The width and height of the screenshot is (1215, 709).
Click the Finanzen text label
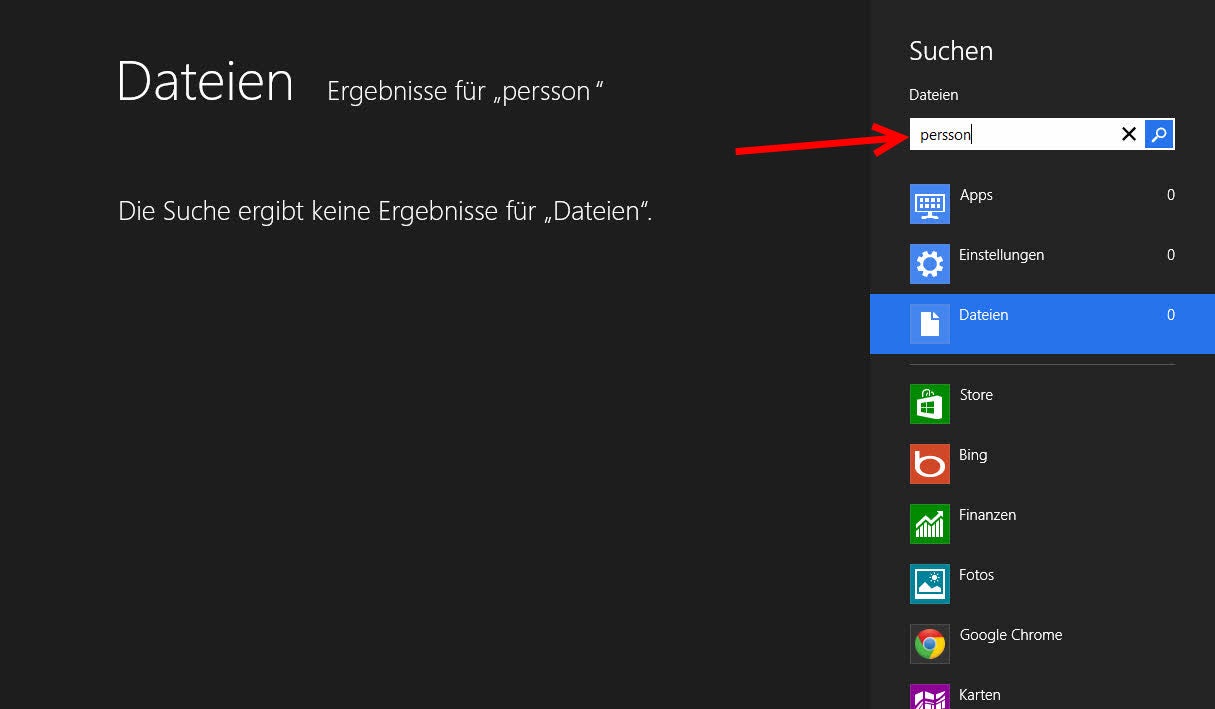pyautogui.click(x=987, y=515)
